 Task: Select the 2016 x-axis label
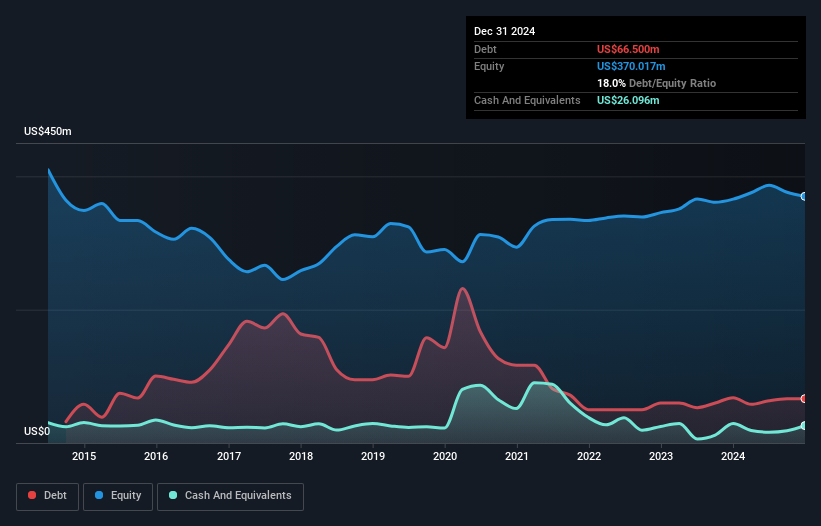156,456
